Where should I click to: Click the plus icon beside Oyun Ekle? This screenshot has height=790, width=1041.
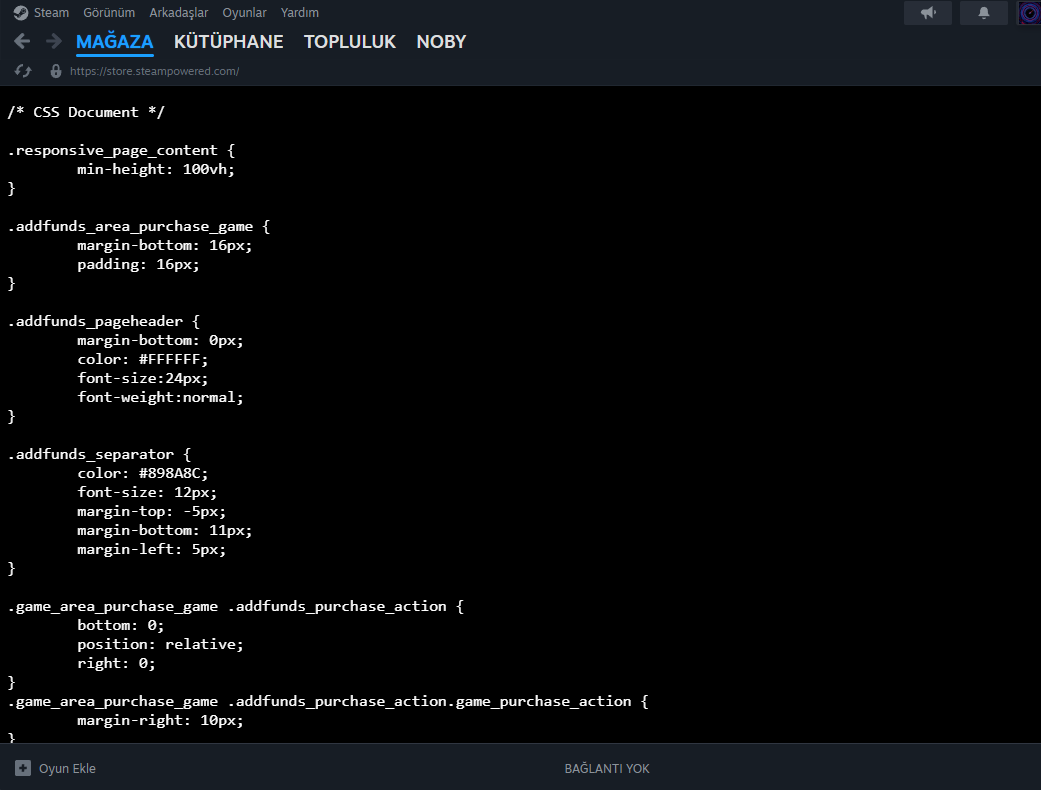[x=23, y=768]
